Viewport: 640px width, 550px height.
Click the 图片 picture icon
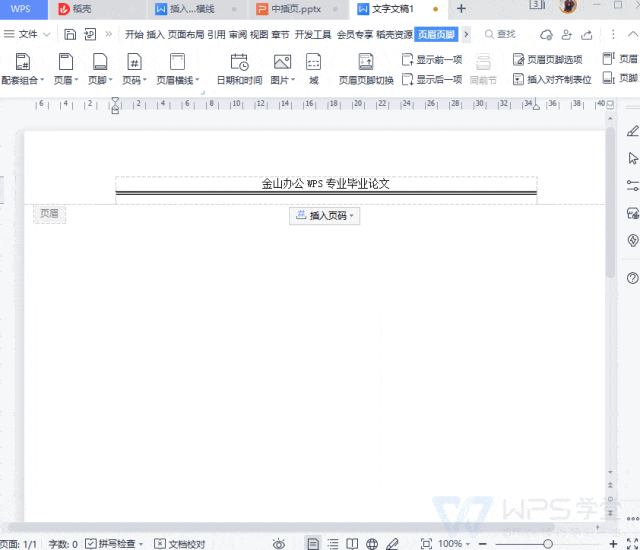(282, 62)
